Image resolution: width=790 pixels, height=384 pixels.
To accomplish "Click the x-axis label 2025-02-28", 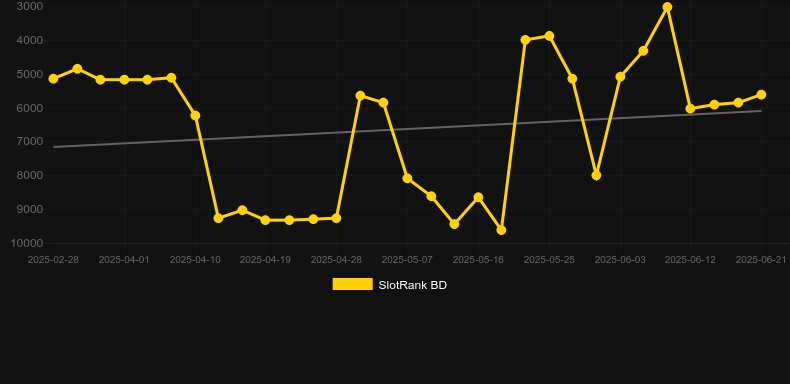I will 53,260.
